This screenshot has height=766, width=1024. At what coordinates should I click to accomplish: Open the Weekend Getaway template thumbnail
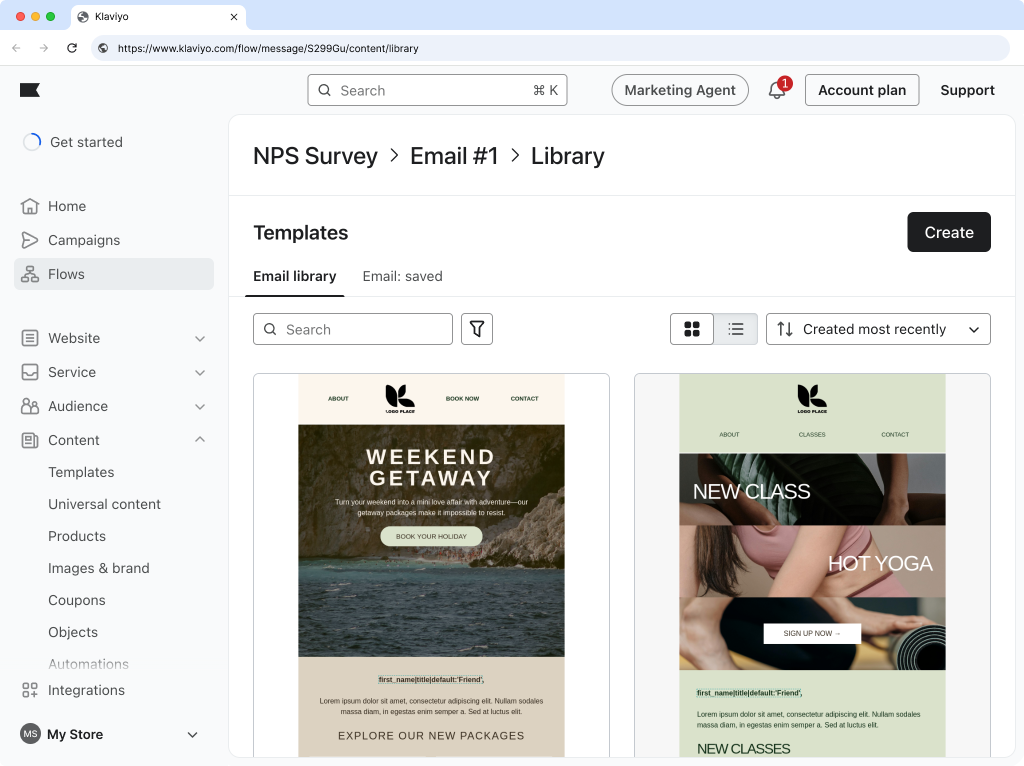(x=431, y=560)
